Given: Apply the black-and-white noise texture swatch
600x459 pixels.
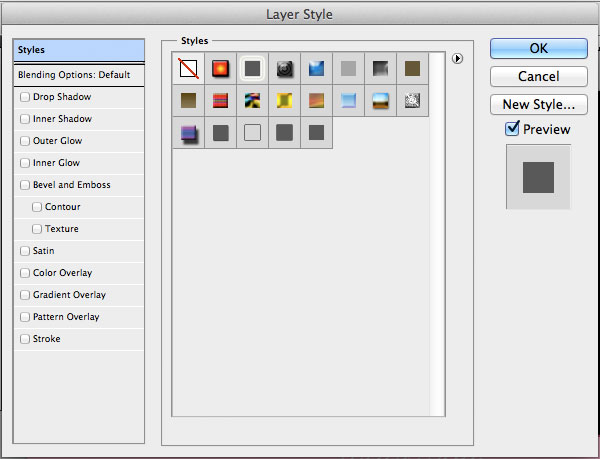Looking at the screenshot, I should tap(412, 101).
